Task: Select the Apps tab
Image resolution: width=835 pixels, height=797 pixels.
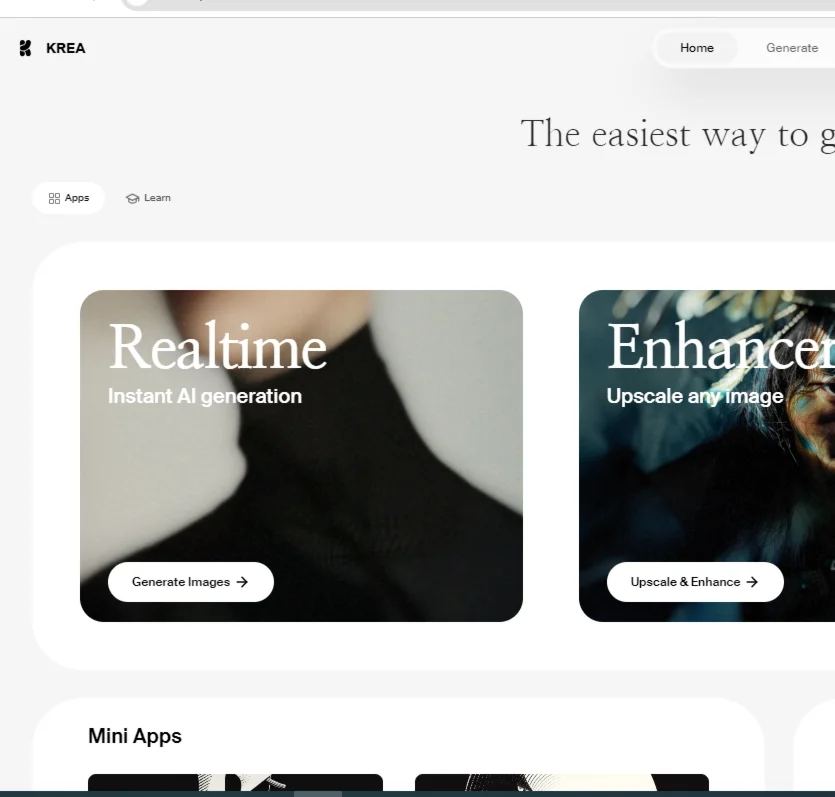Action: pos(69,198)
